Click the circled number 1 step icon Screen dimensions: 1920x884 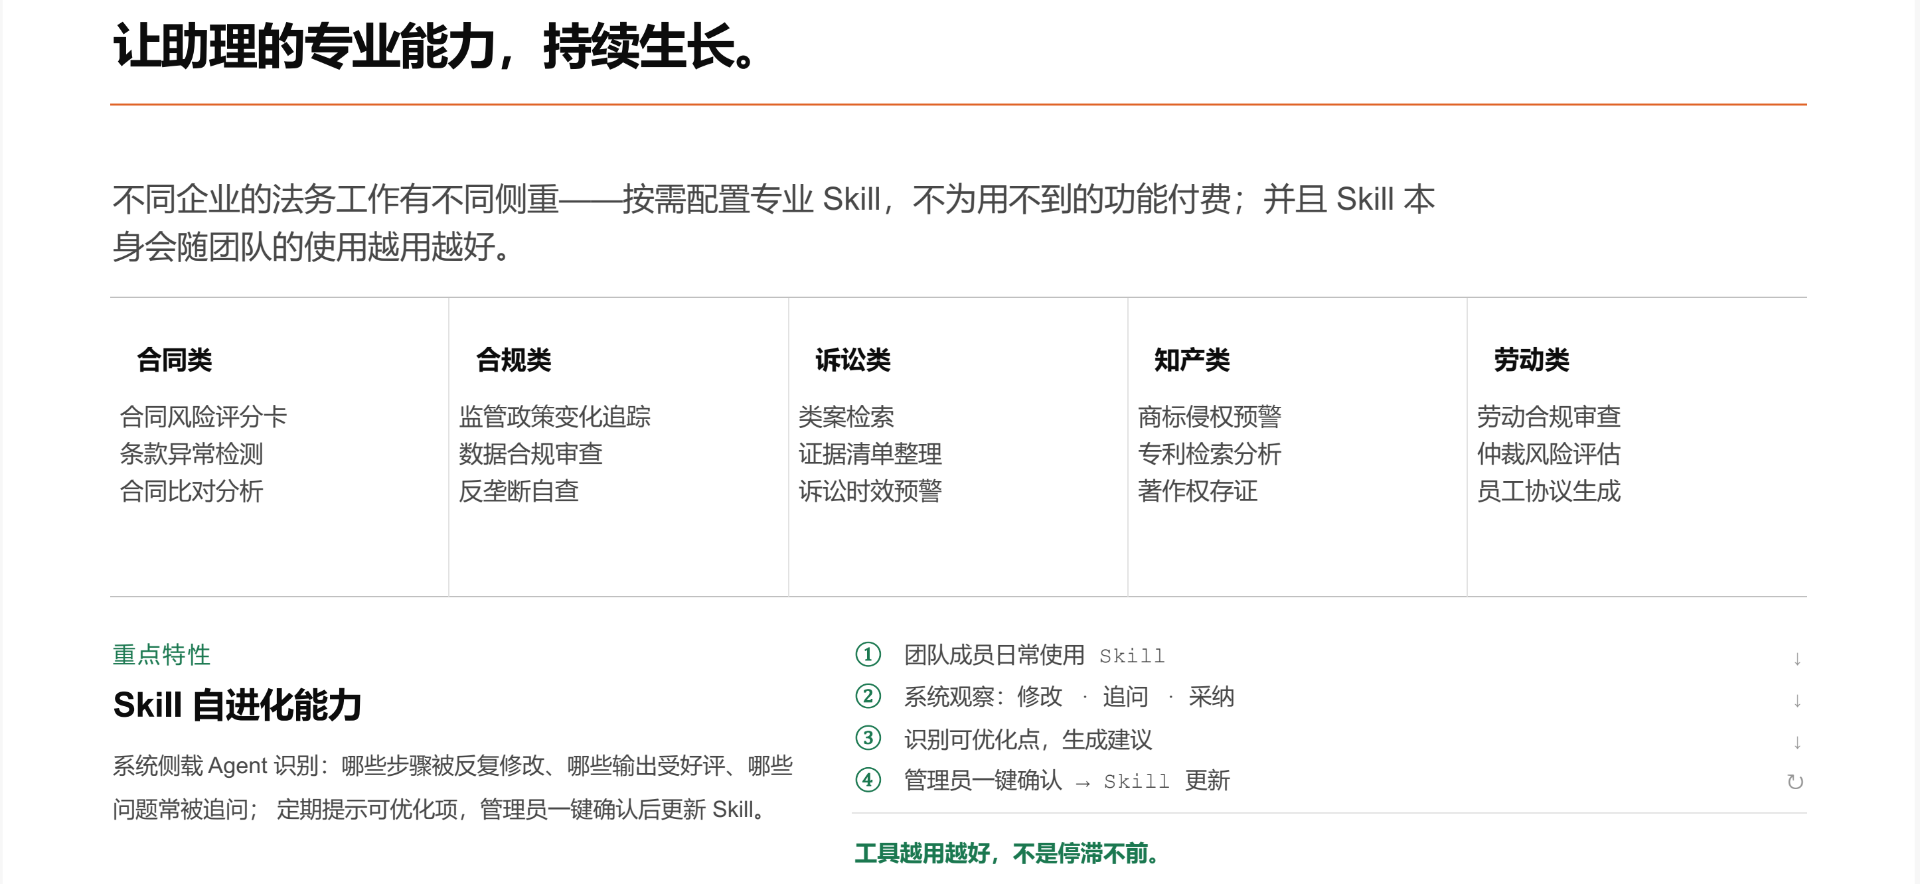tap(868, 655)
